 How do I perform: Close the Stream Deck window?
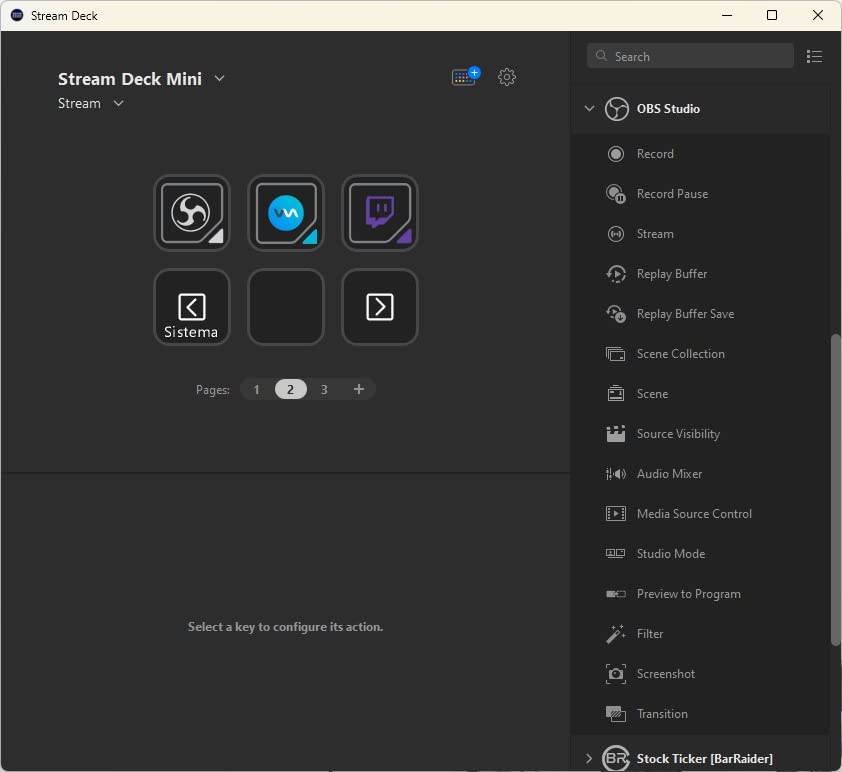pyautogui.click(x=817, y=15)
